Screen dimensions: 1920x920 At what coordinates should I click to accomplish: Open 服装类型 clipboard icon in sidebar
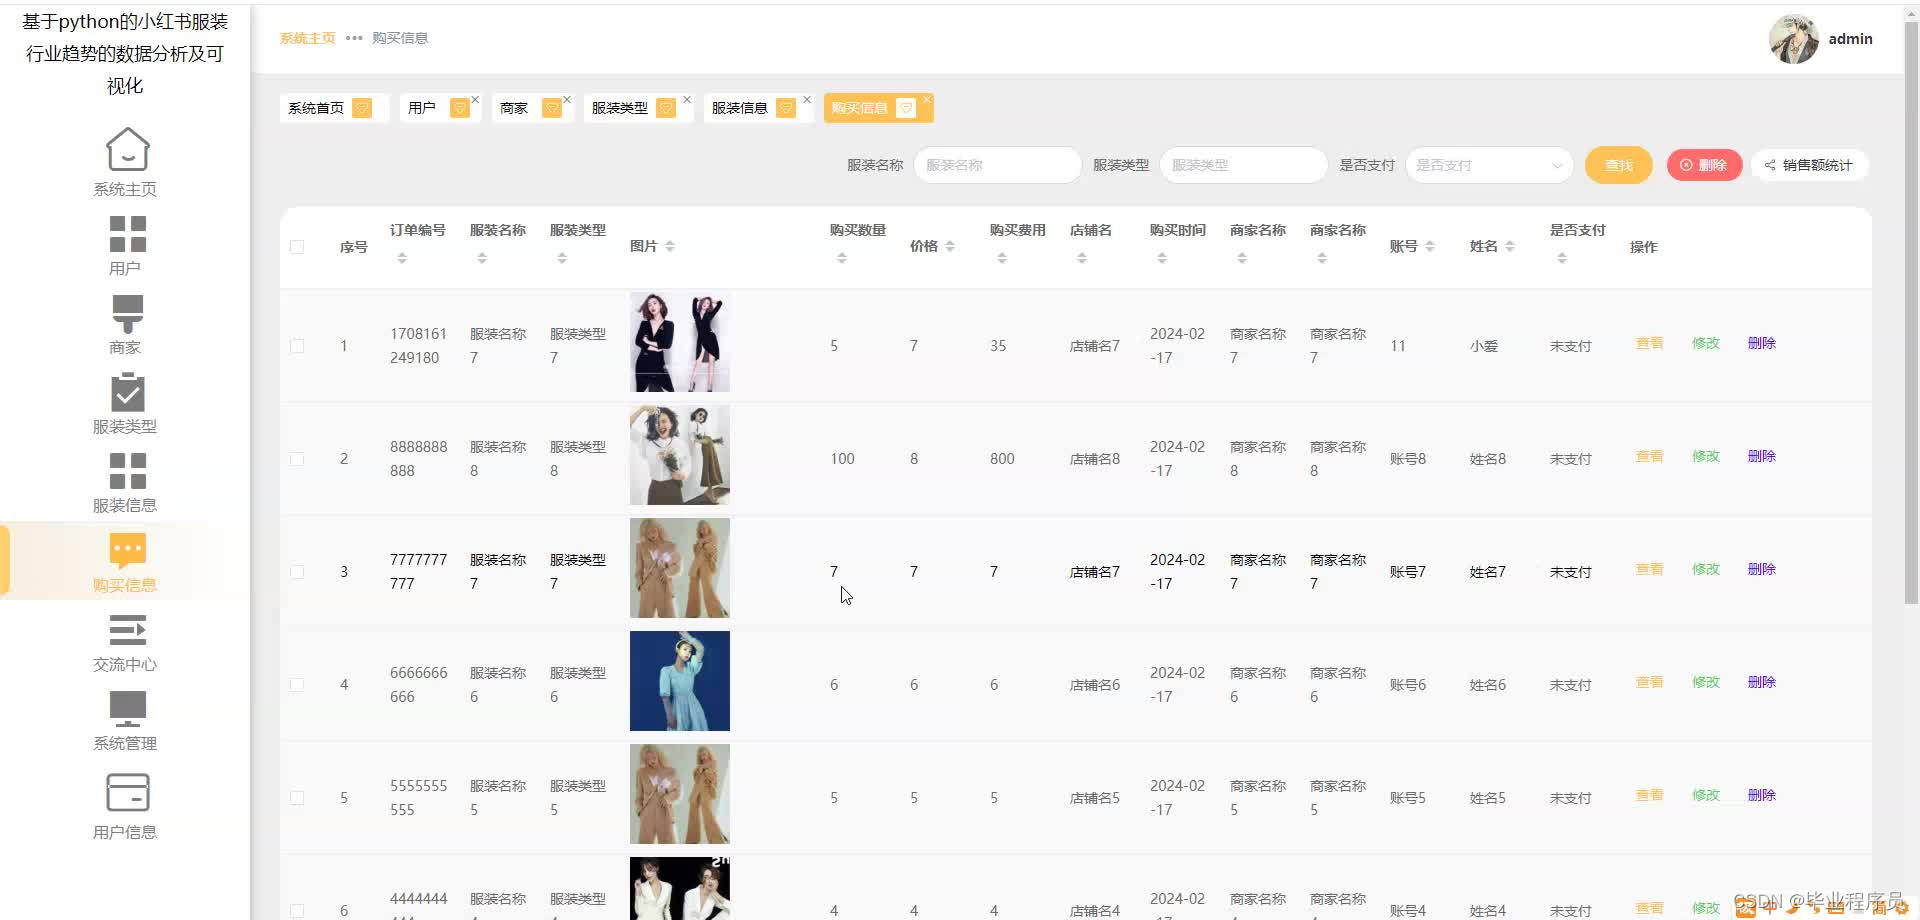(x=127, y=392)
